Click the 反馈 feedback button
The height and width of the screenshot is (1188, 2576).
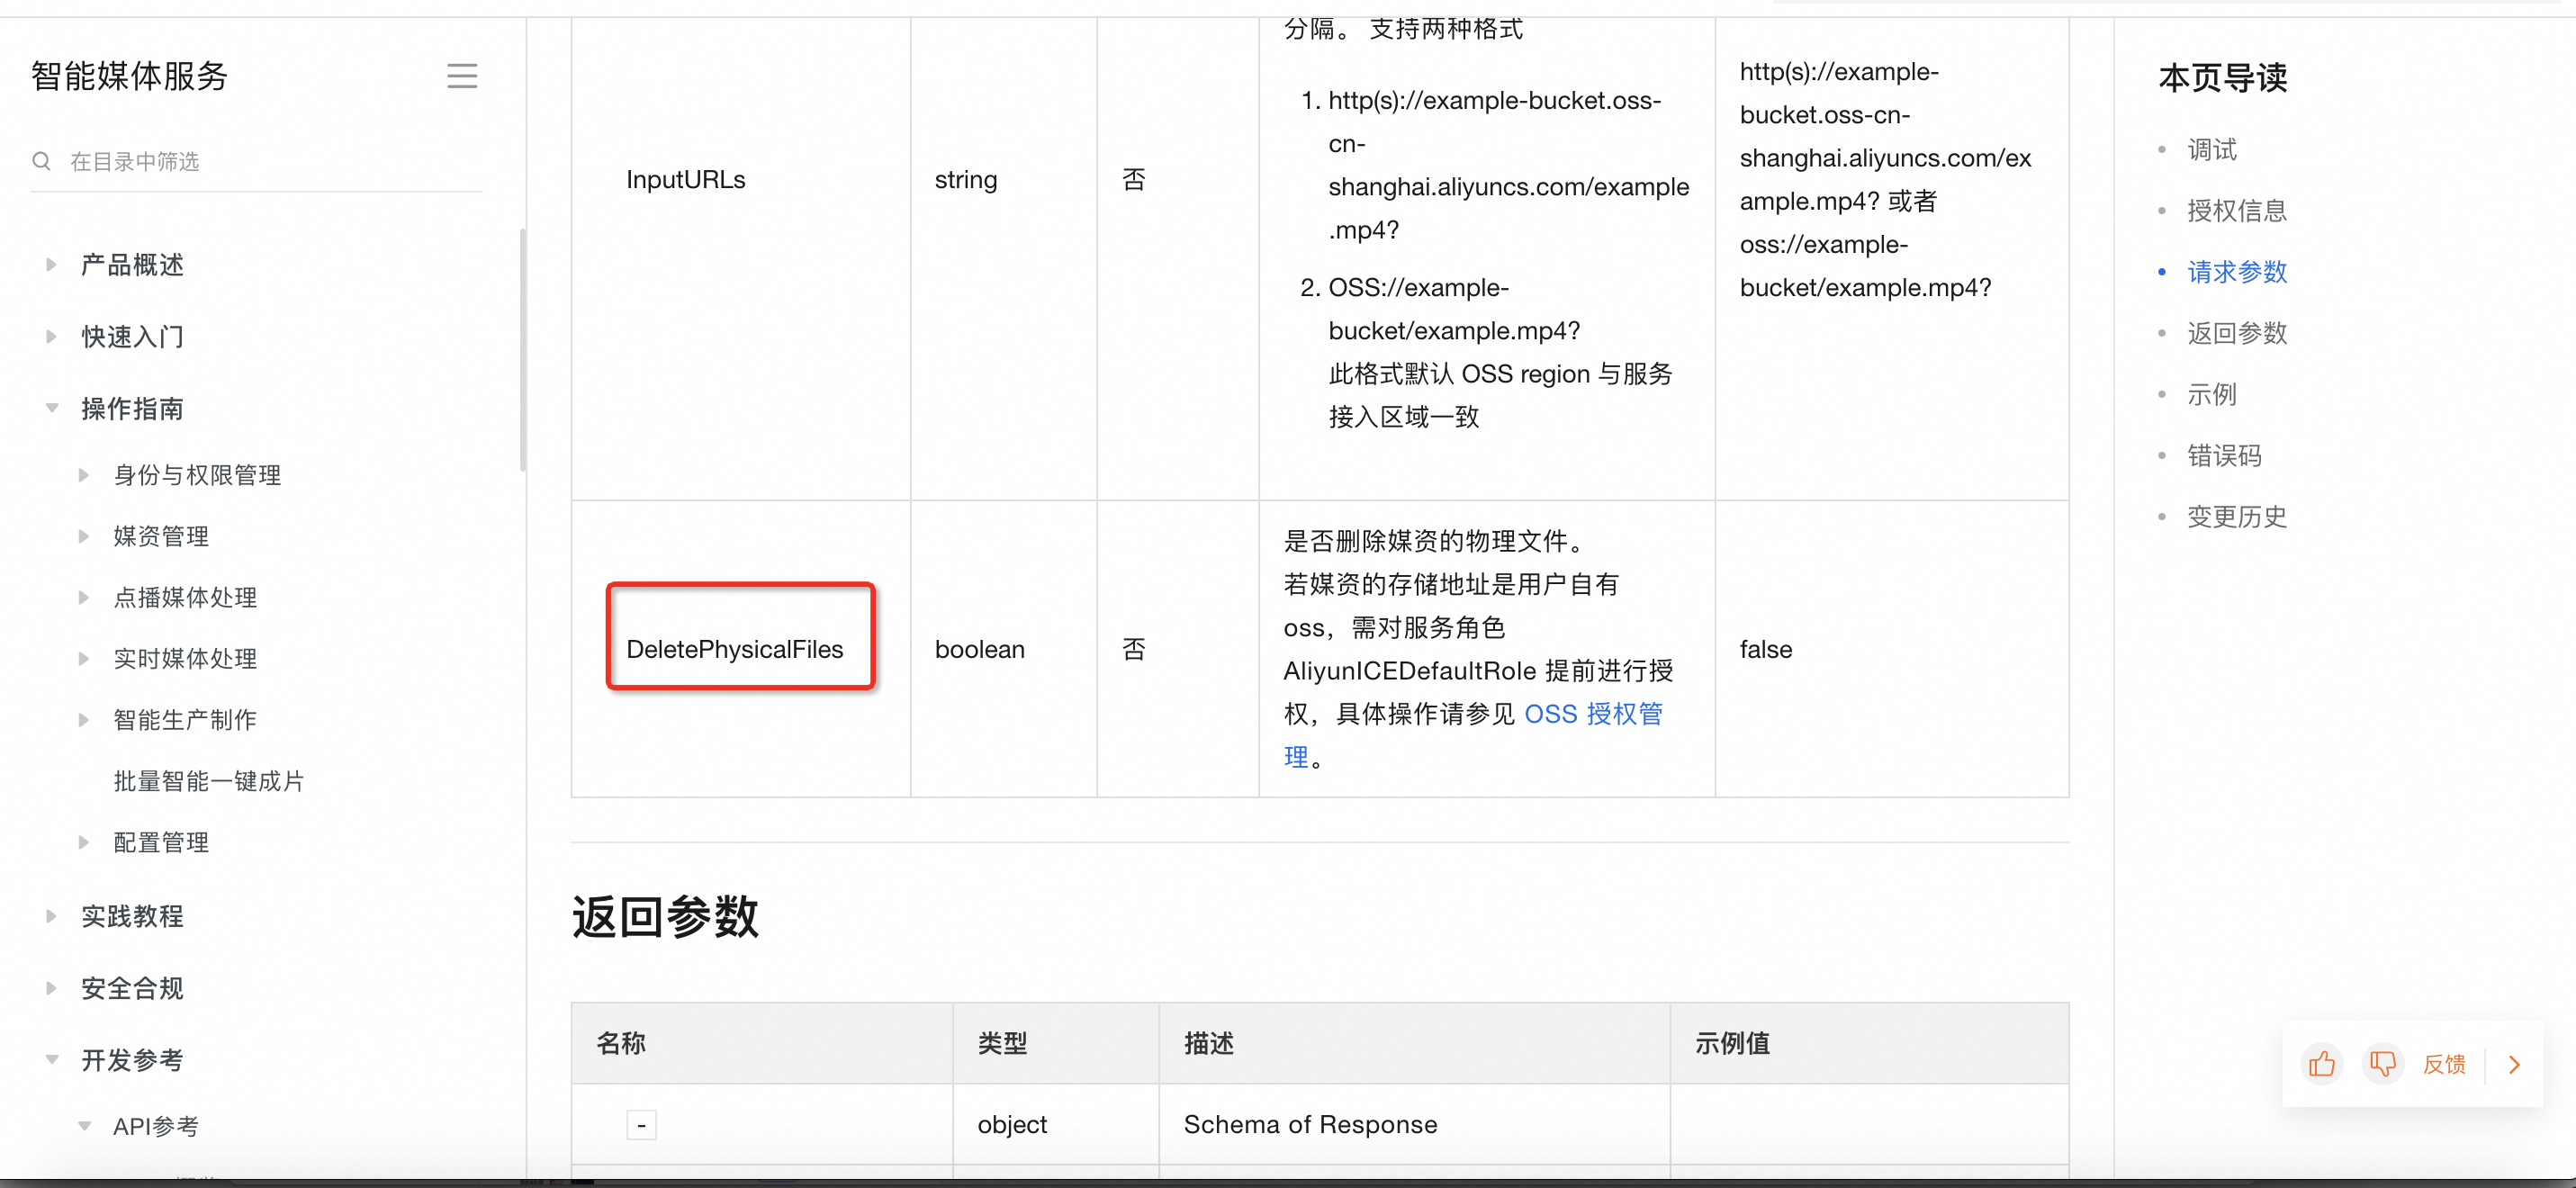[x=2443, y=1064]
